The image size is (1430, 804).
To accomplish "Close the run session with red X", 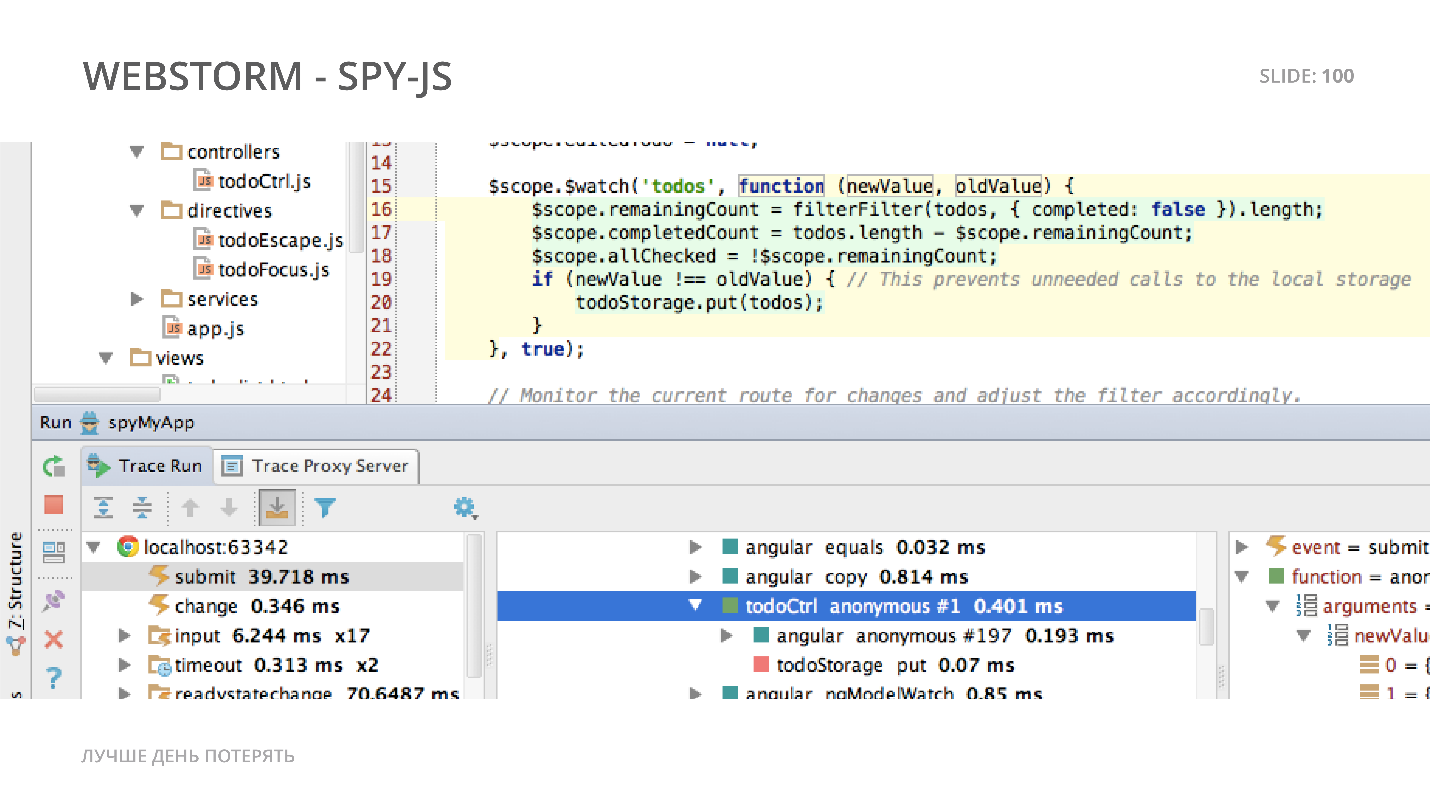I will [x=54, y=640].
